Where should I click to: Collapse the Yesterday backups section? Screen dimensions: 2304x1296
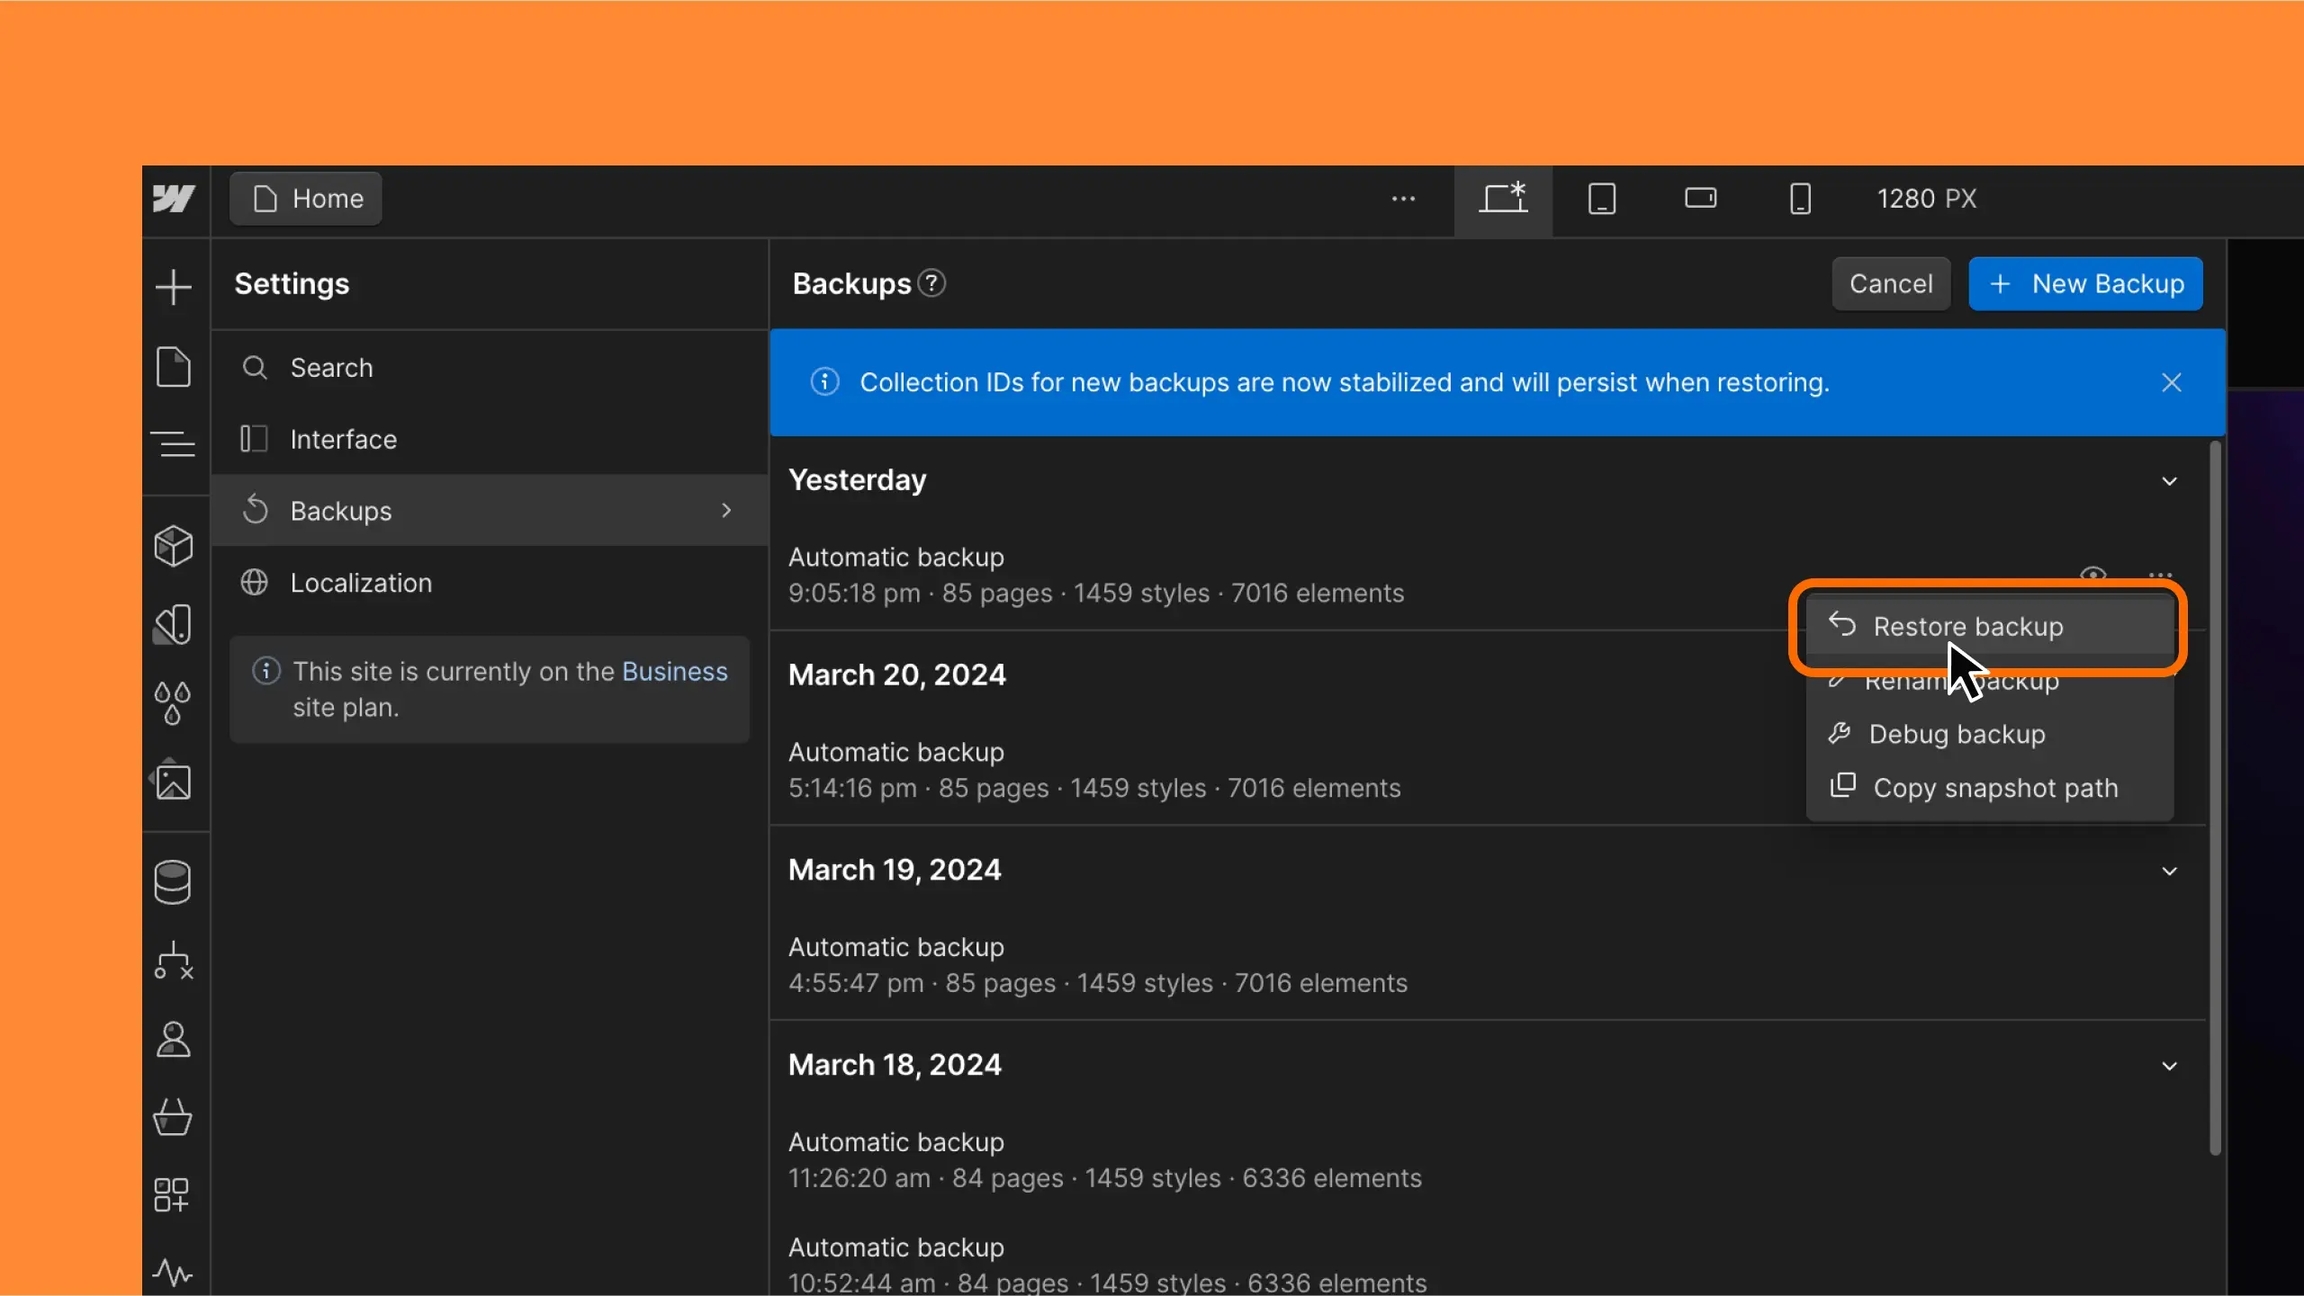(2169, 481)
